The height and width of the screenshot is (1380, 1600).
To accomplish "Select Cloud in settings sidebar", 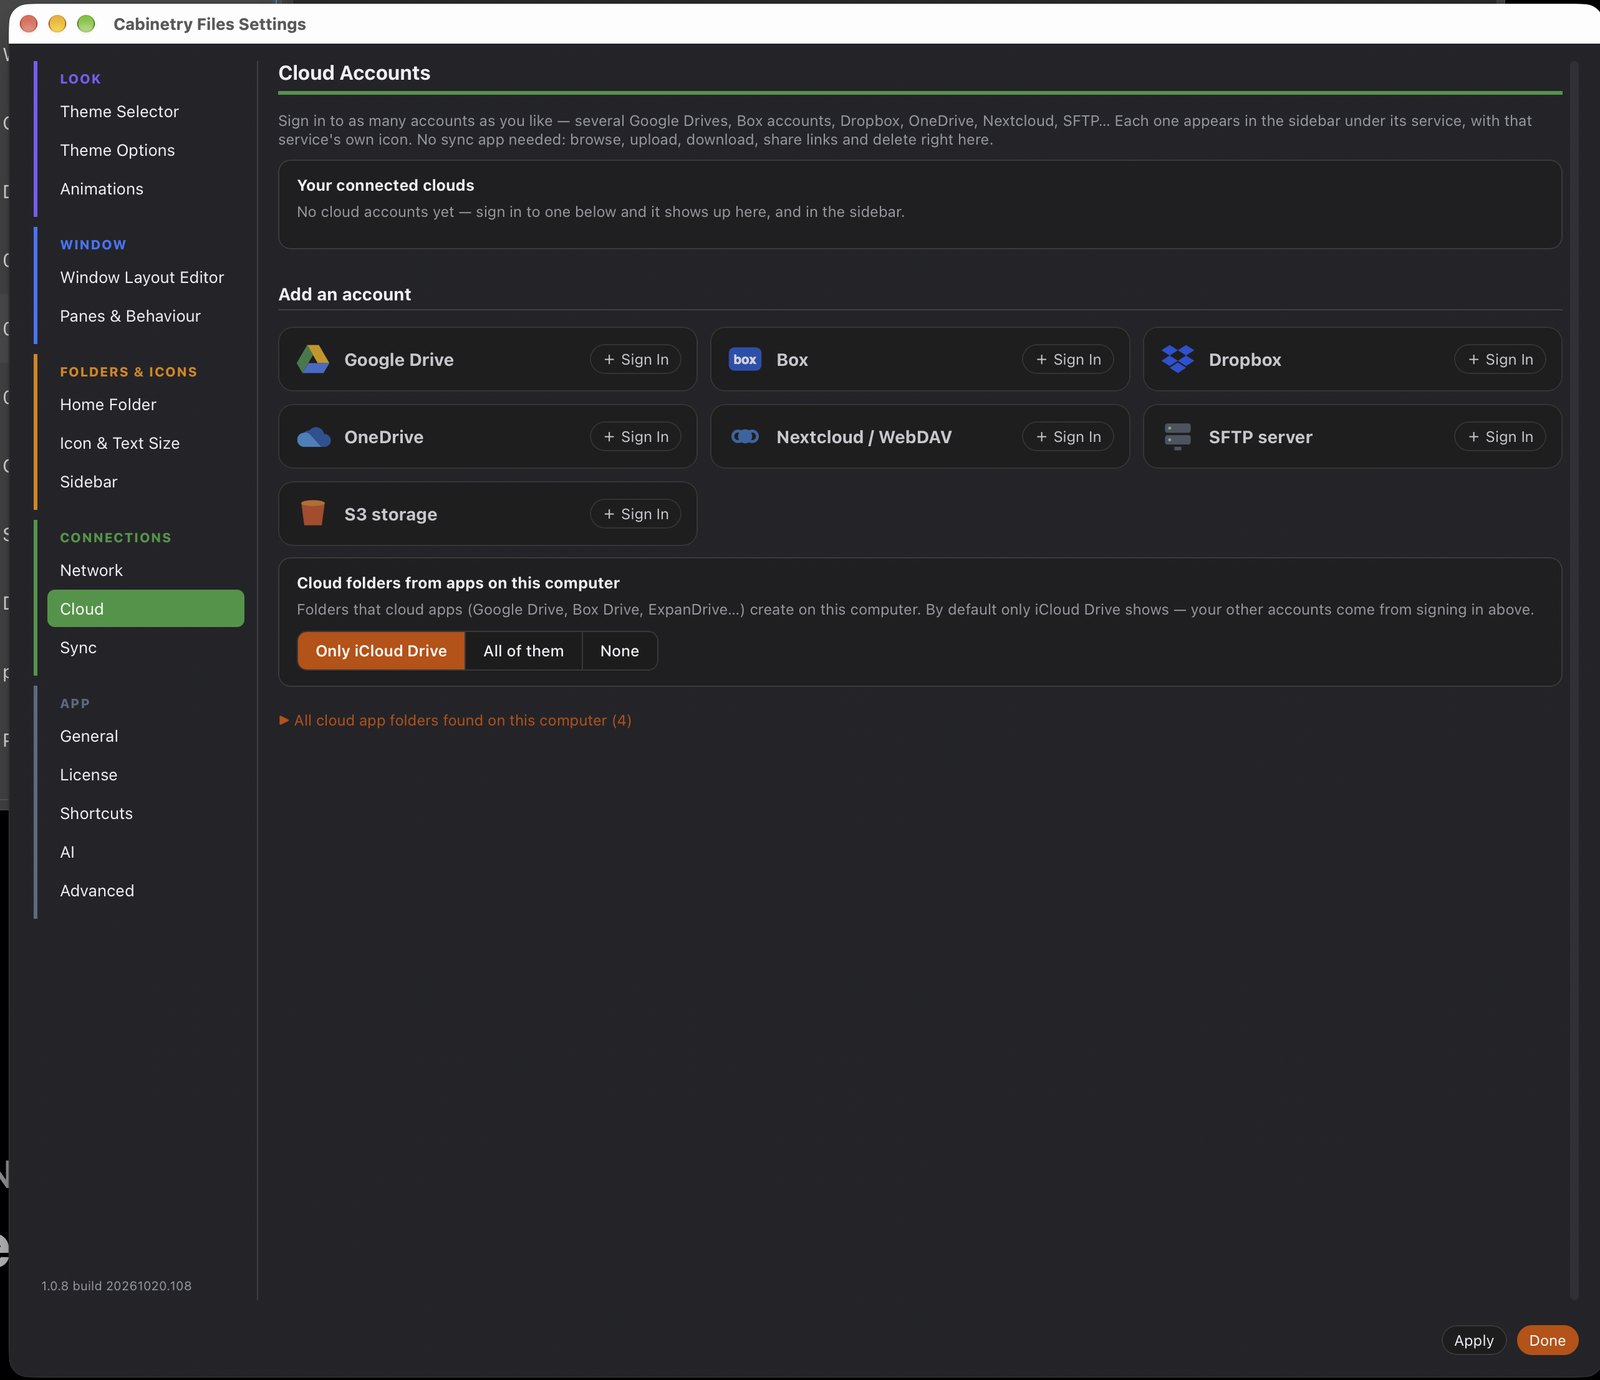I will tap(146, 609).
